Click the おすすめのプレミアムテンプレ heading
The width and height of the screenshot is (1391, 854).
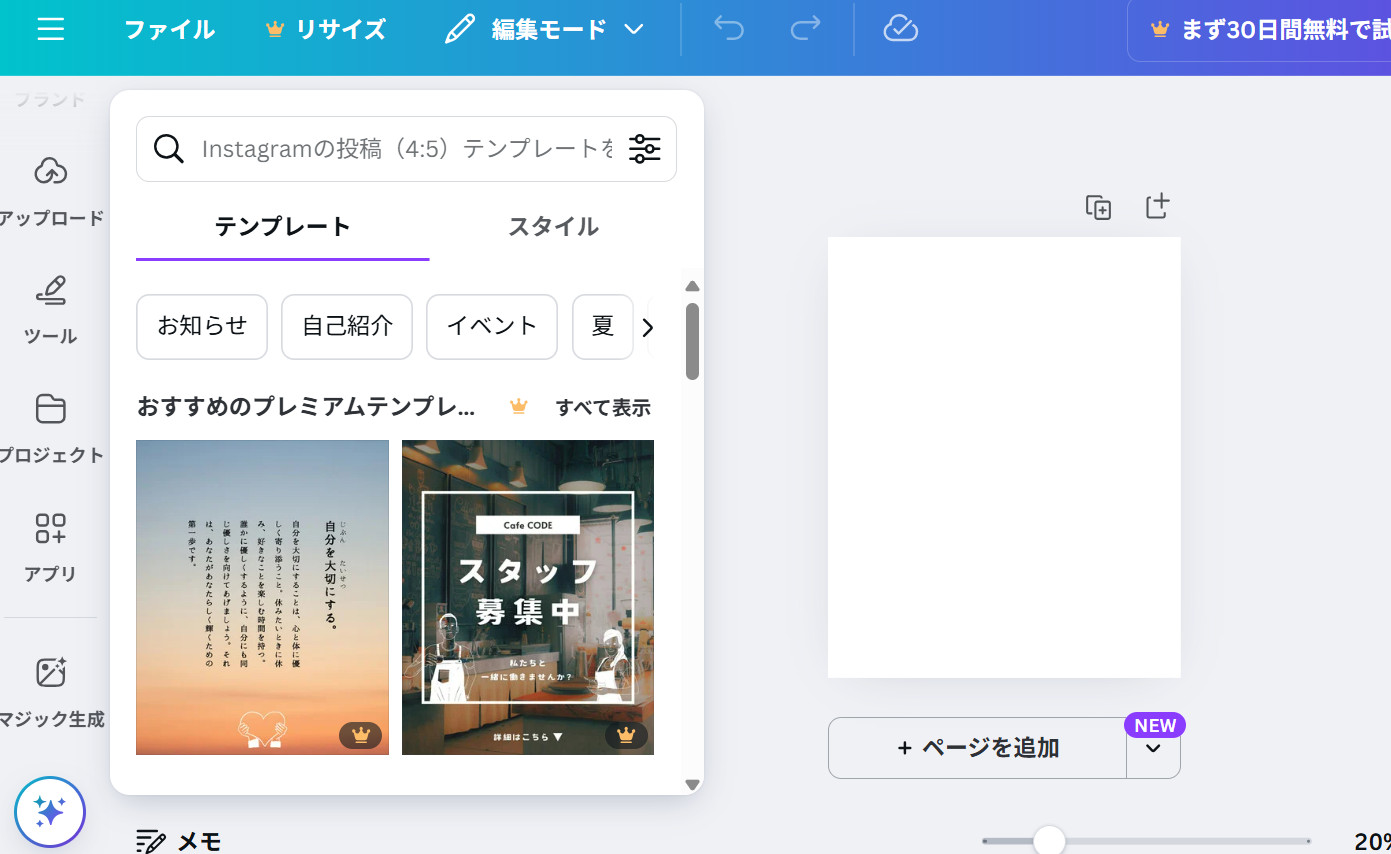pos(306,407)
